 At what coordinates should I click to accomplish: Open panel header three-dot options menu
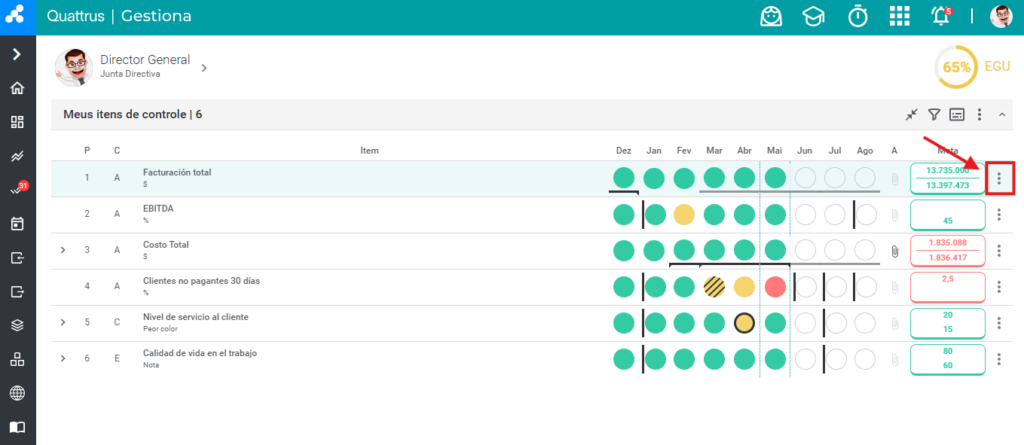[x=979, y=115]
